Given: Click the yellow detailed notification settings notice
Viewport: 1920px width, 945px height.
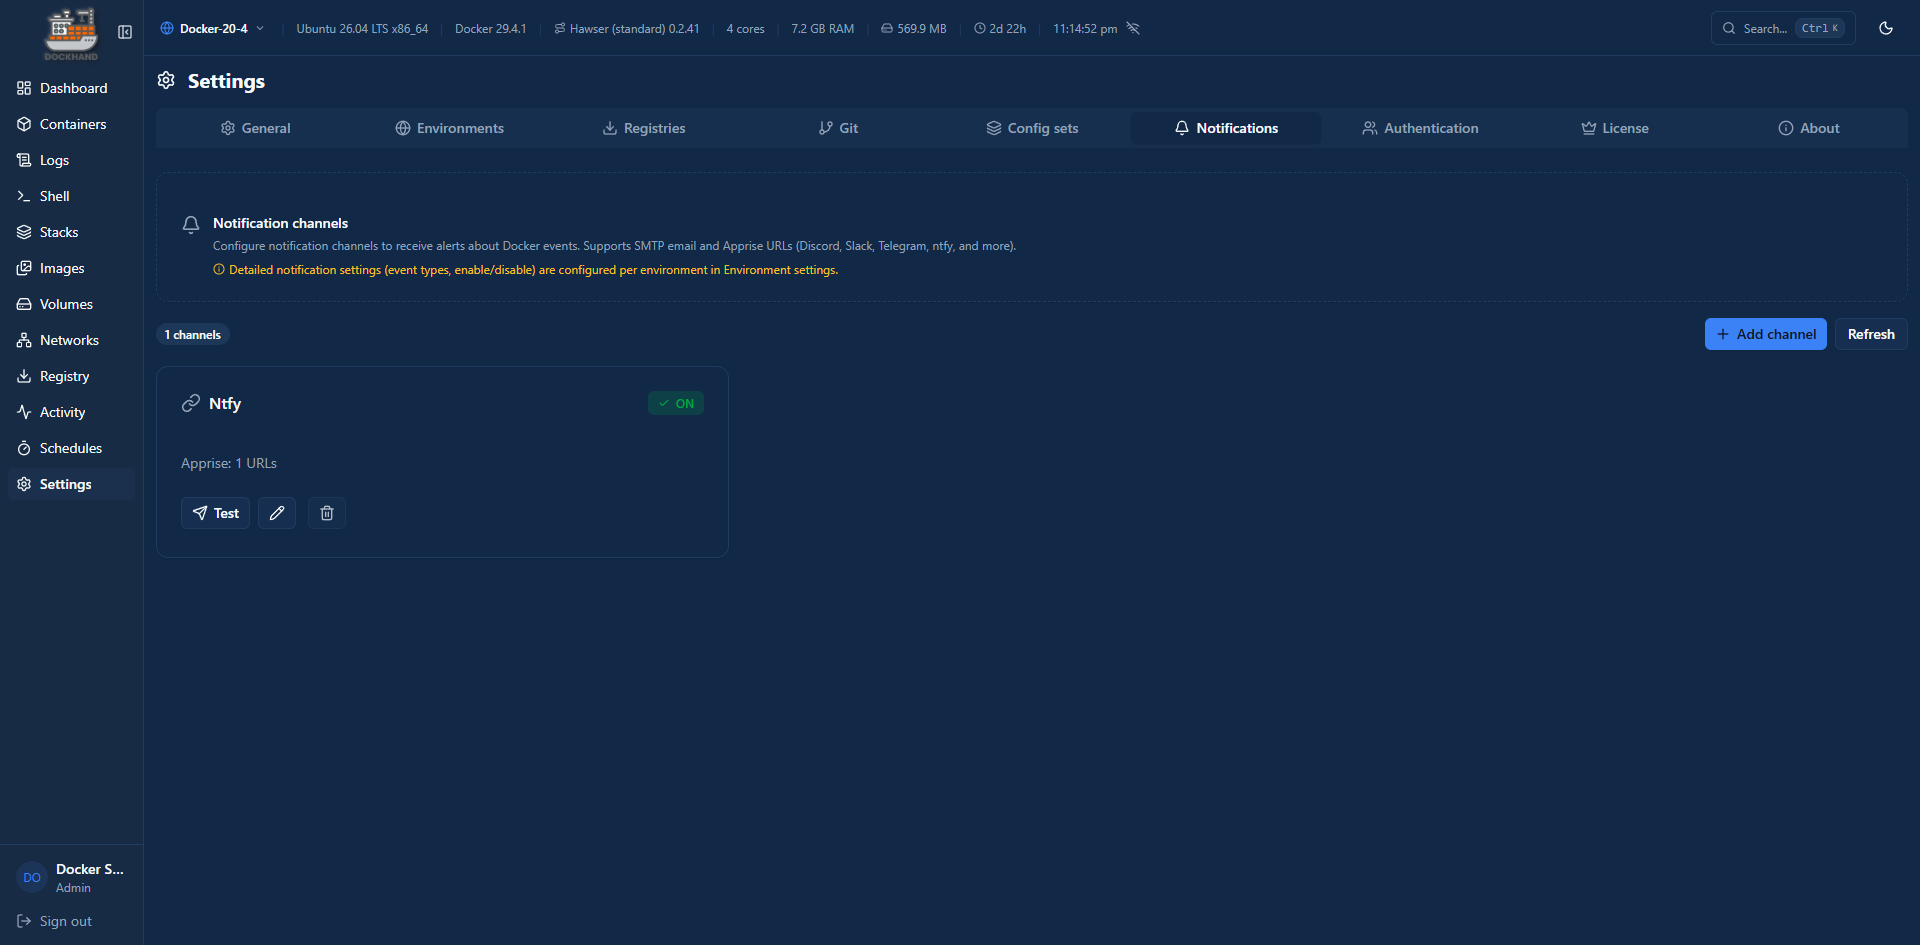Looking at the screenshot, I should [526, 270].
